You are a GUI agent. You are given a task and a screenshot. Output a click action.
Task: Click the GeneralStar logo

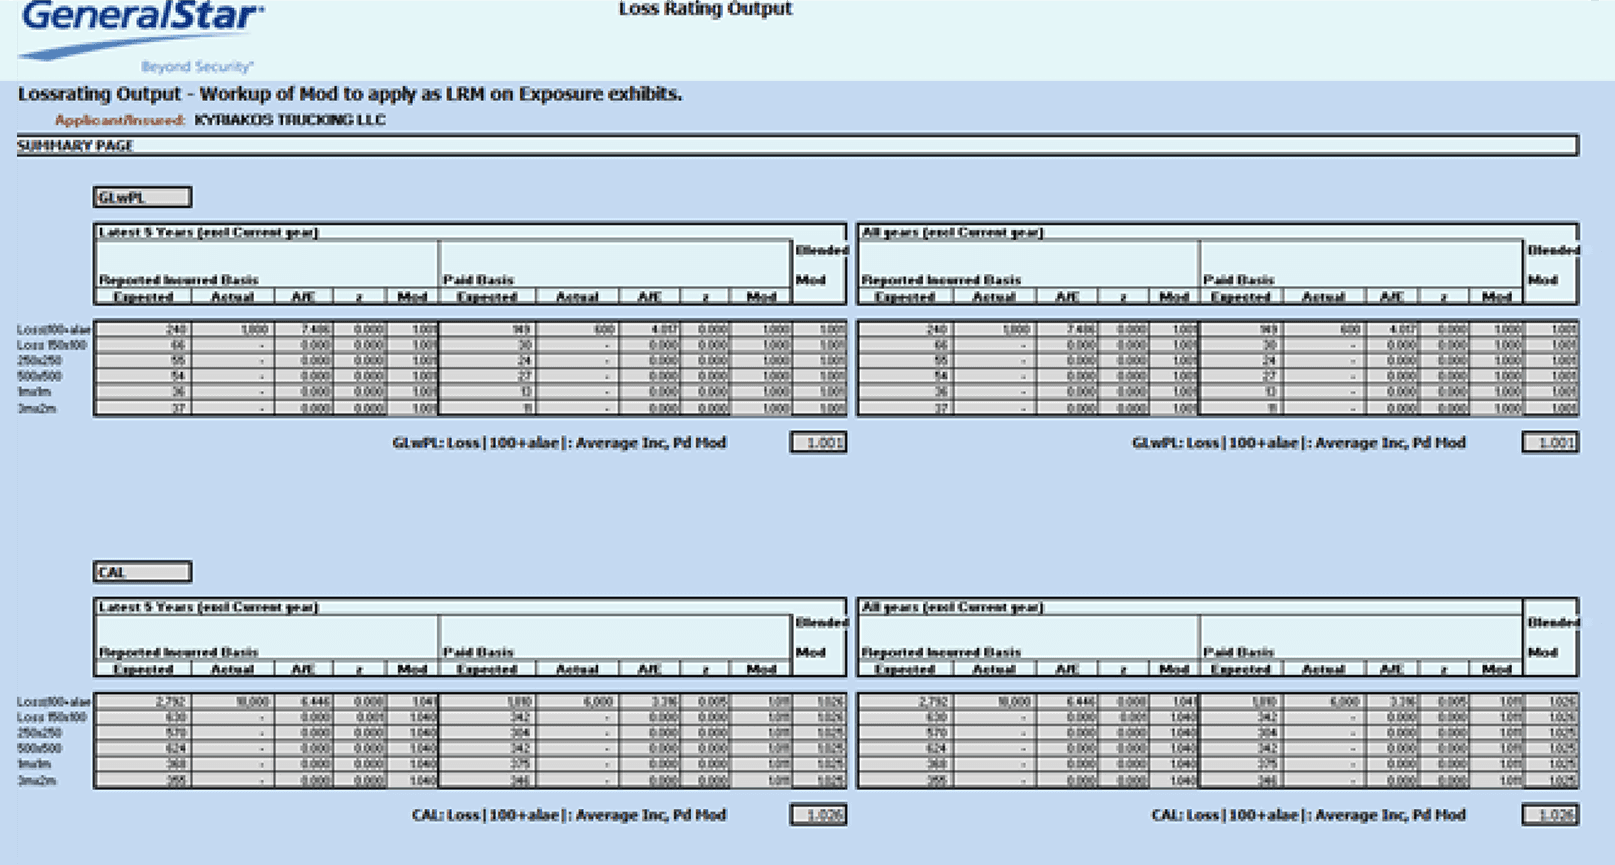coord(142,36)
